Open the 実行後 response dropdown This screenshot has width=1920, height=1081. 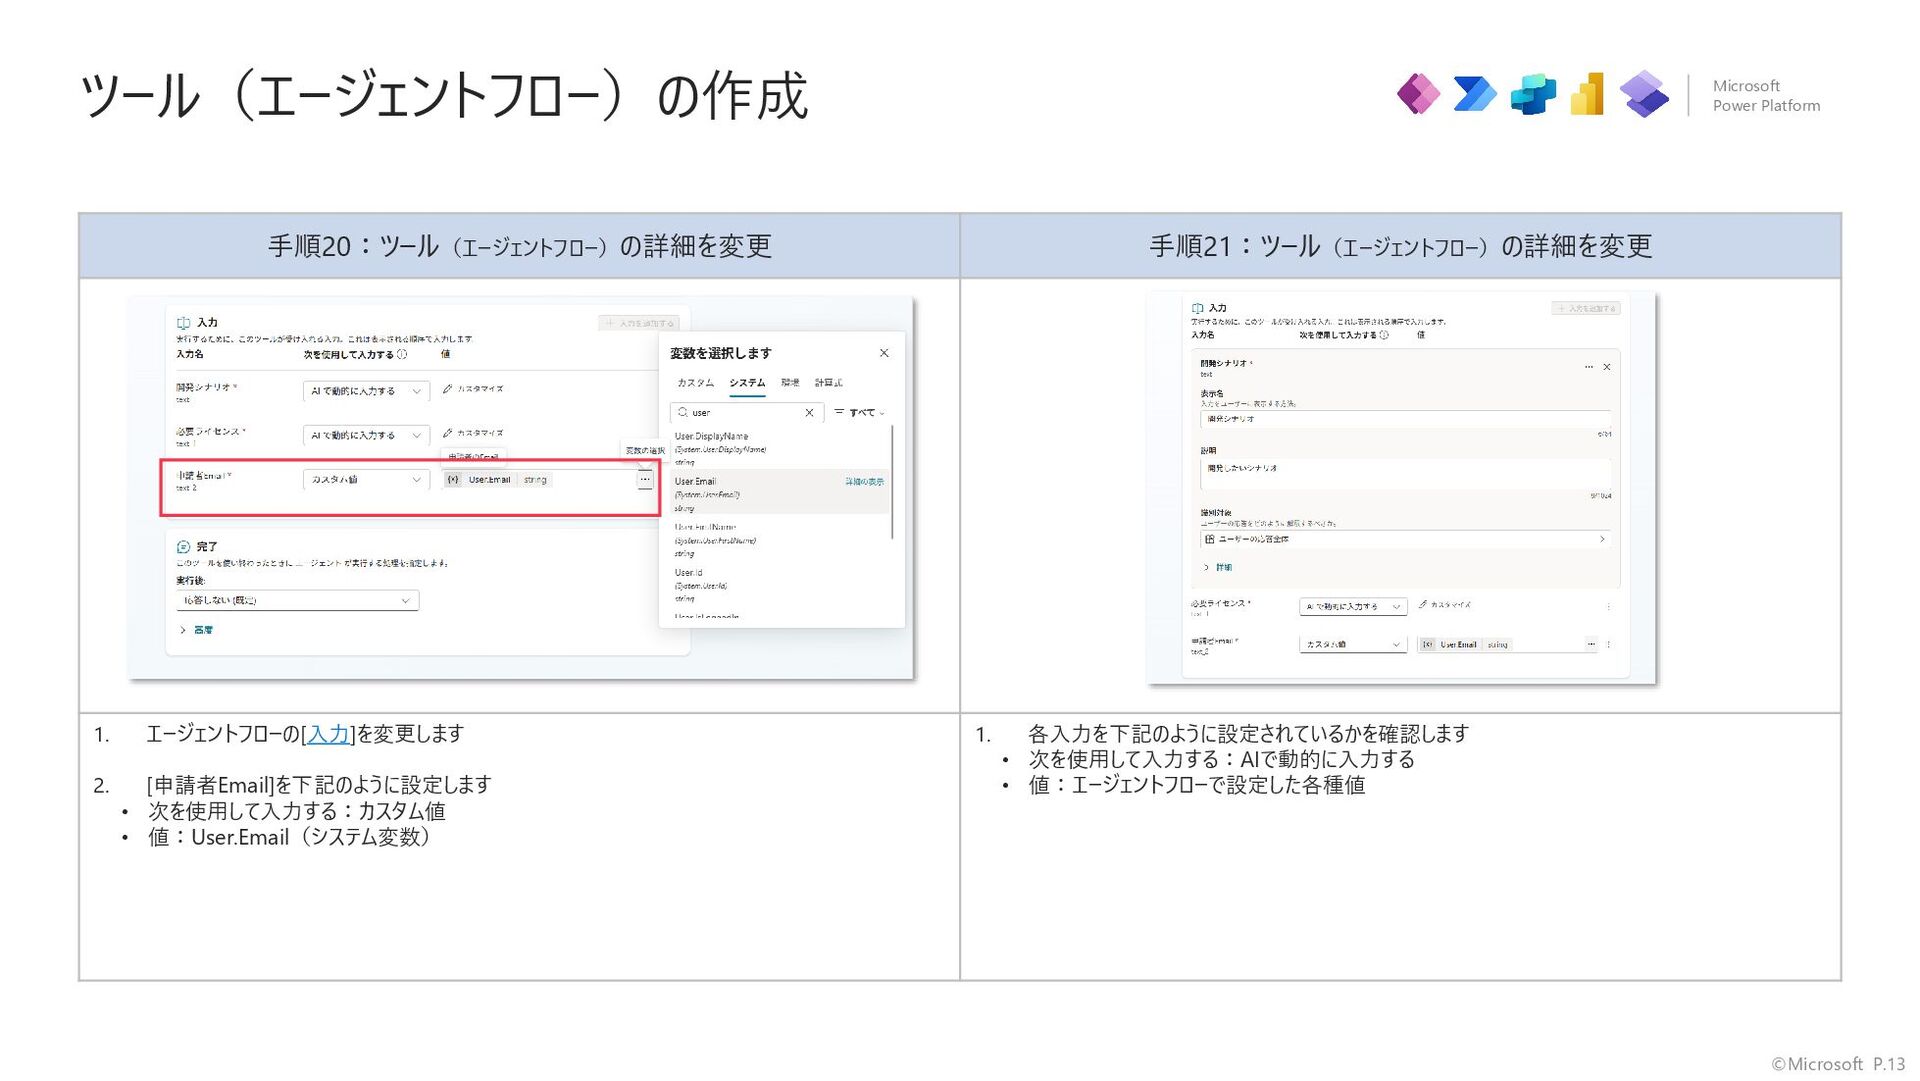coord(297,601)
